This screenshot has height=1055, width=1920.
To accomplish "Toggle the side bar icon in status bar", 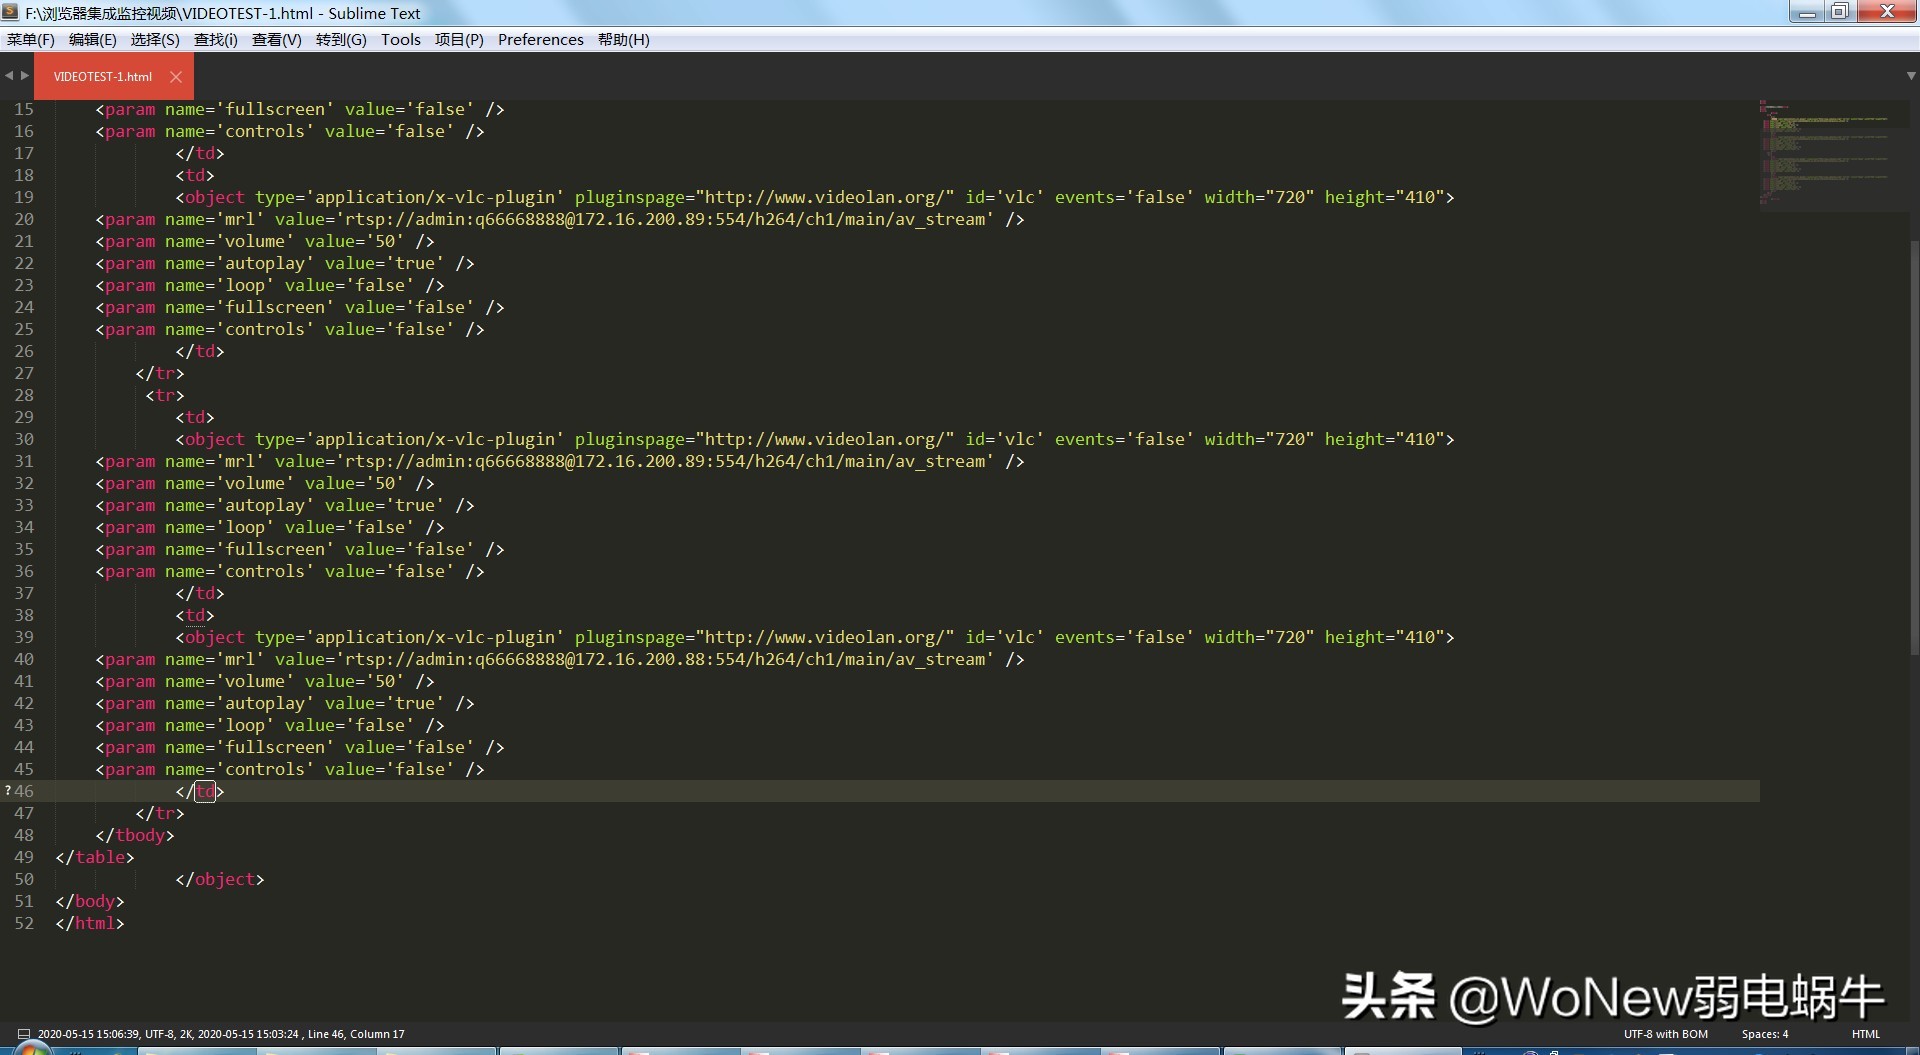I will click(23, 1034).
